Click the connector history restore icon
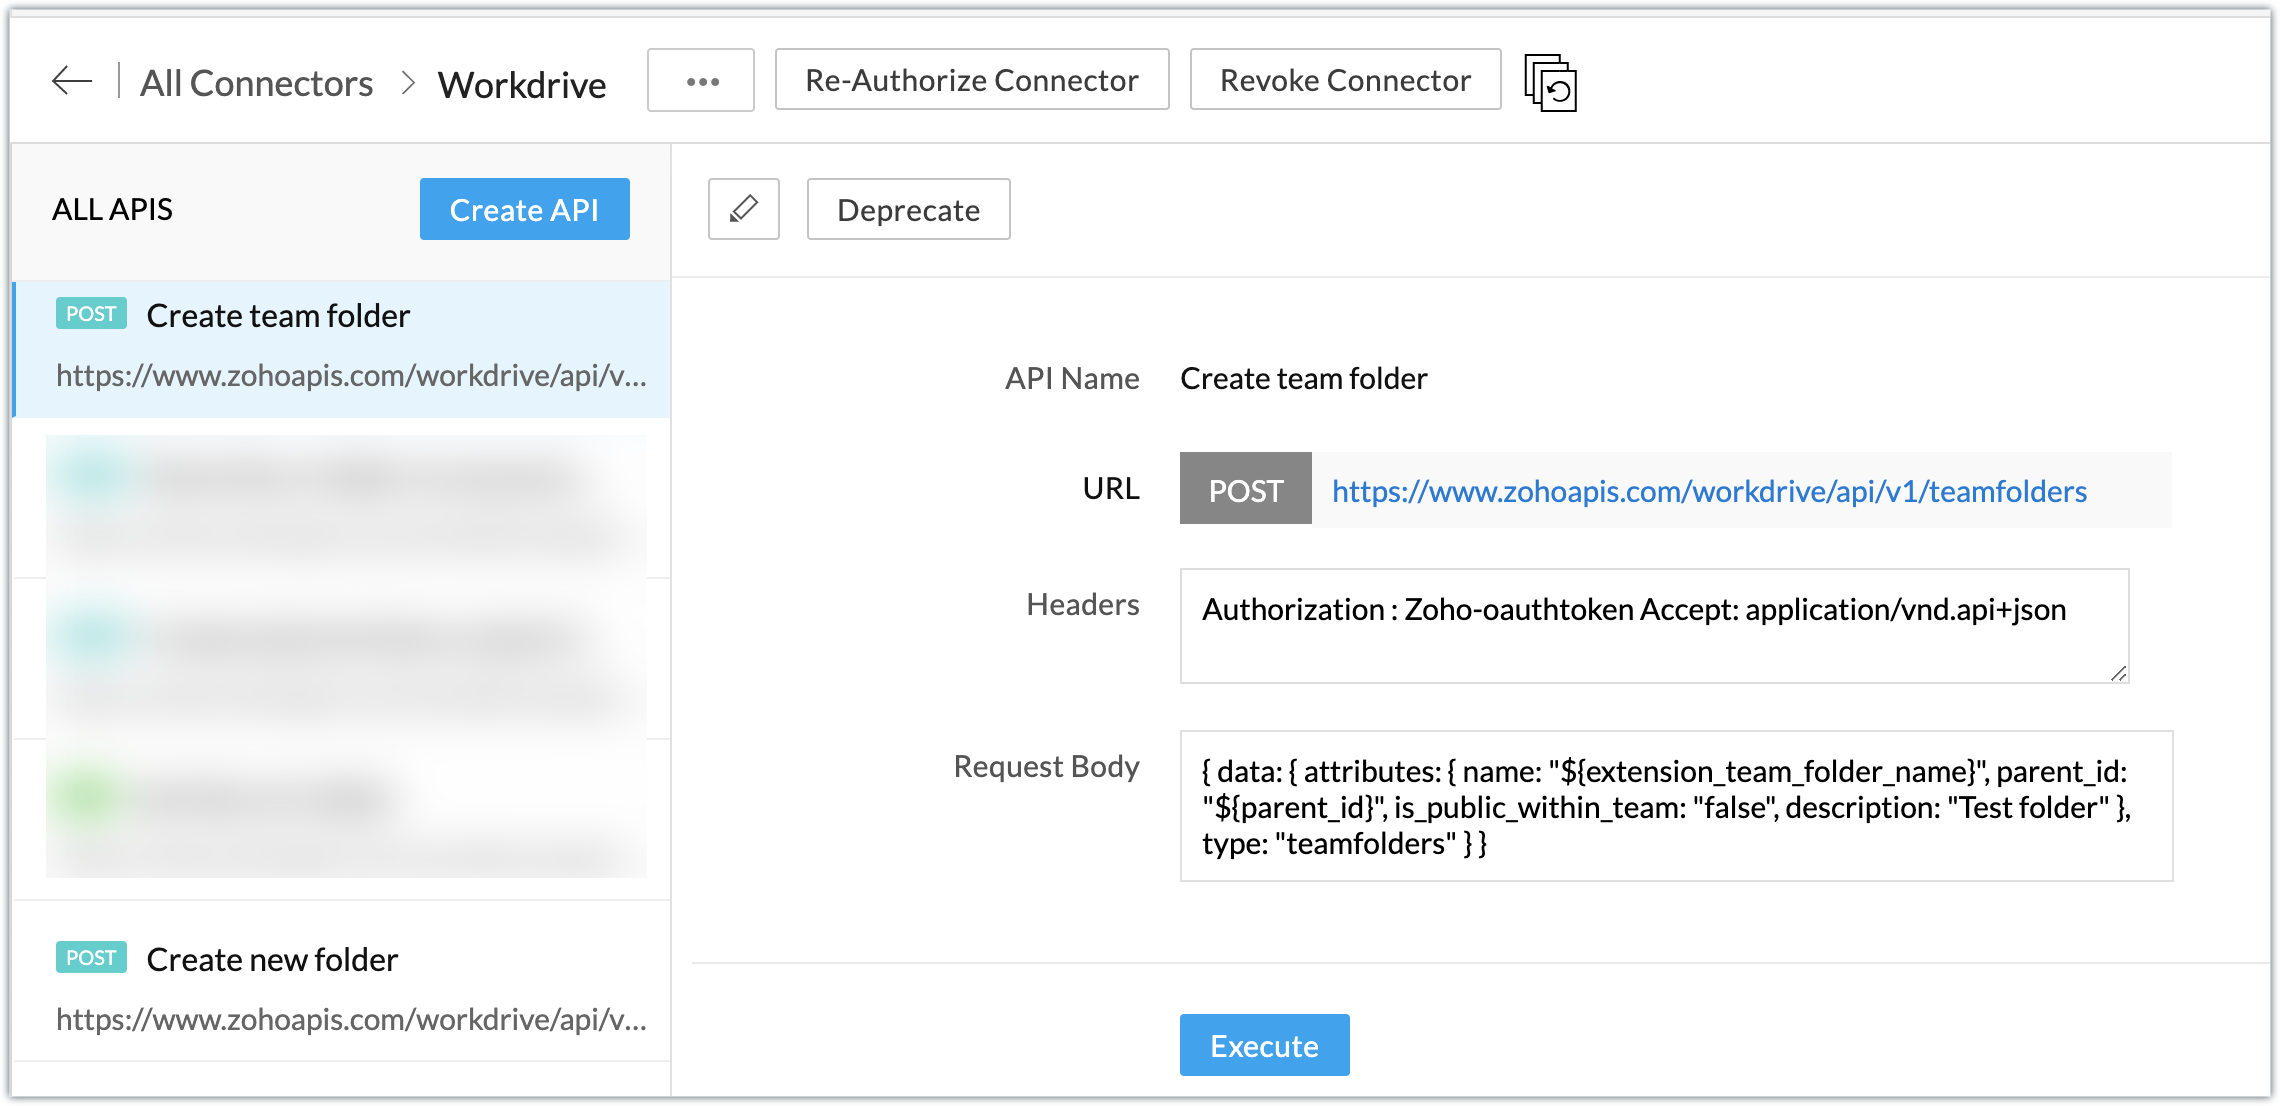Viewport: 2280px width, 1106px height. pos(1550,84)
